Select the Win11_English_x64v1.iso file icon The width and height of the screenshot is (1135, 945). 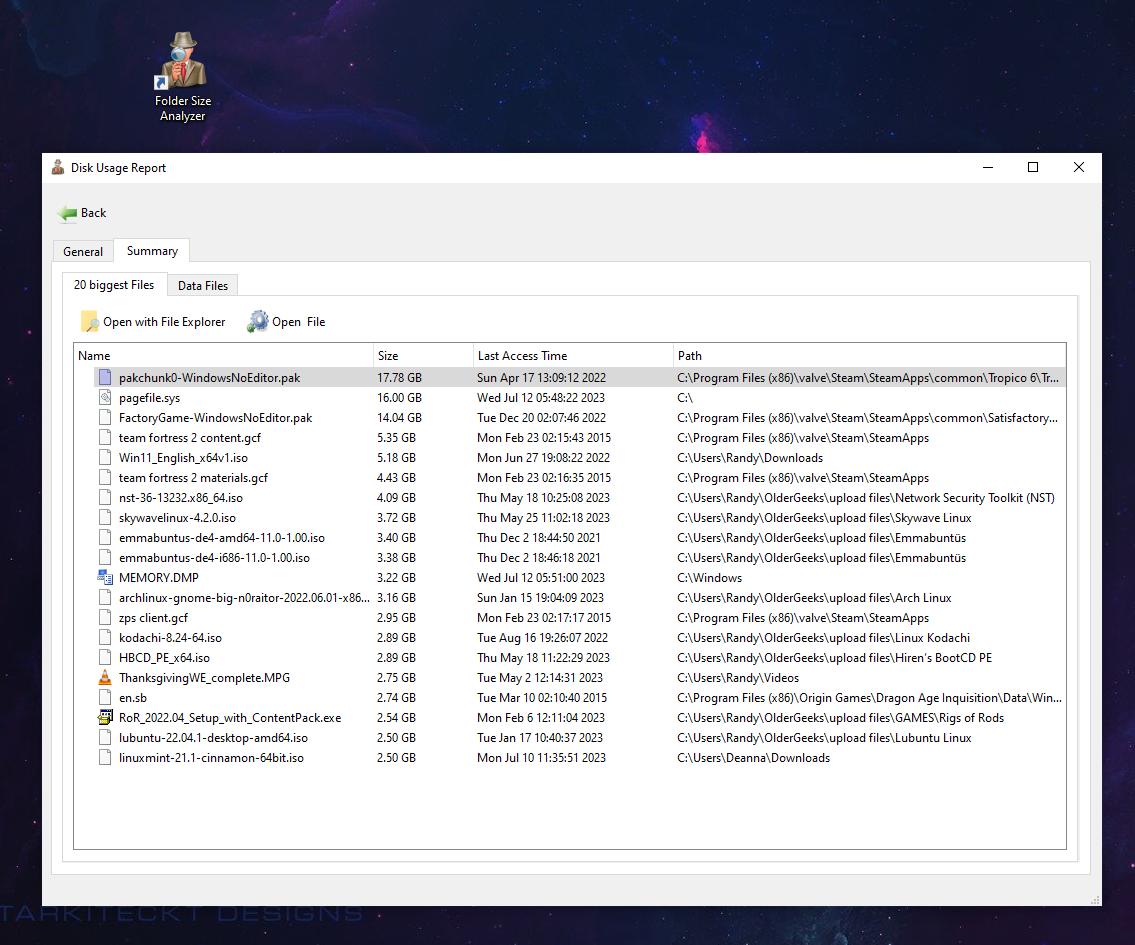tap(105, 457)
